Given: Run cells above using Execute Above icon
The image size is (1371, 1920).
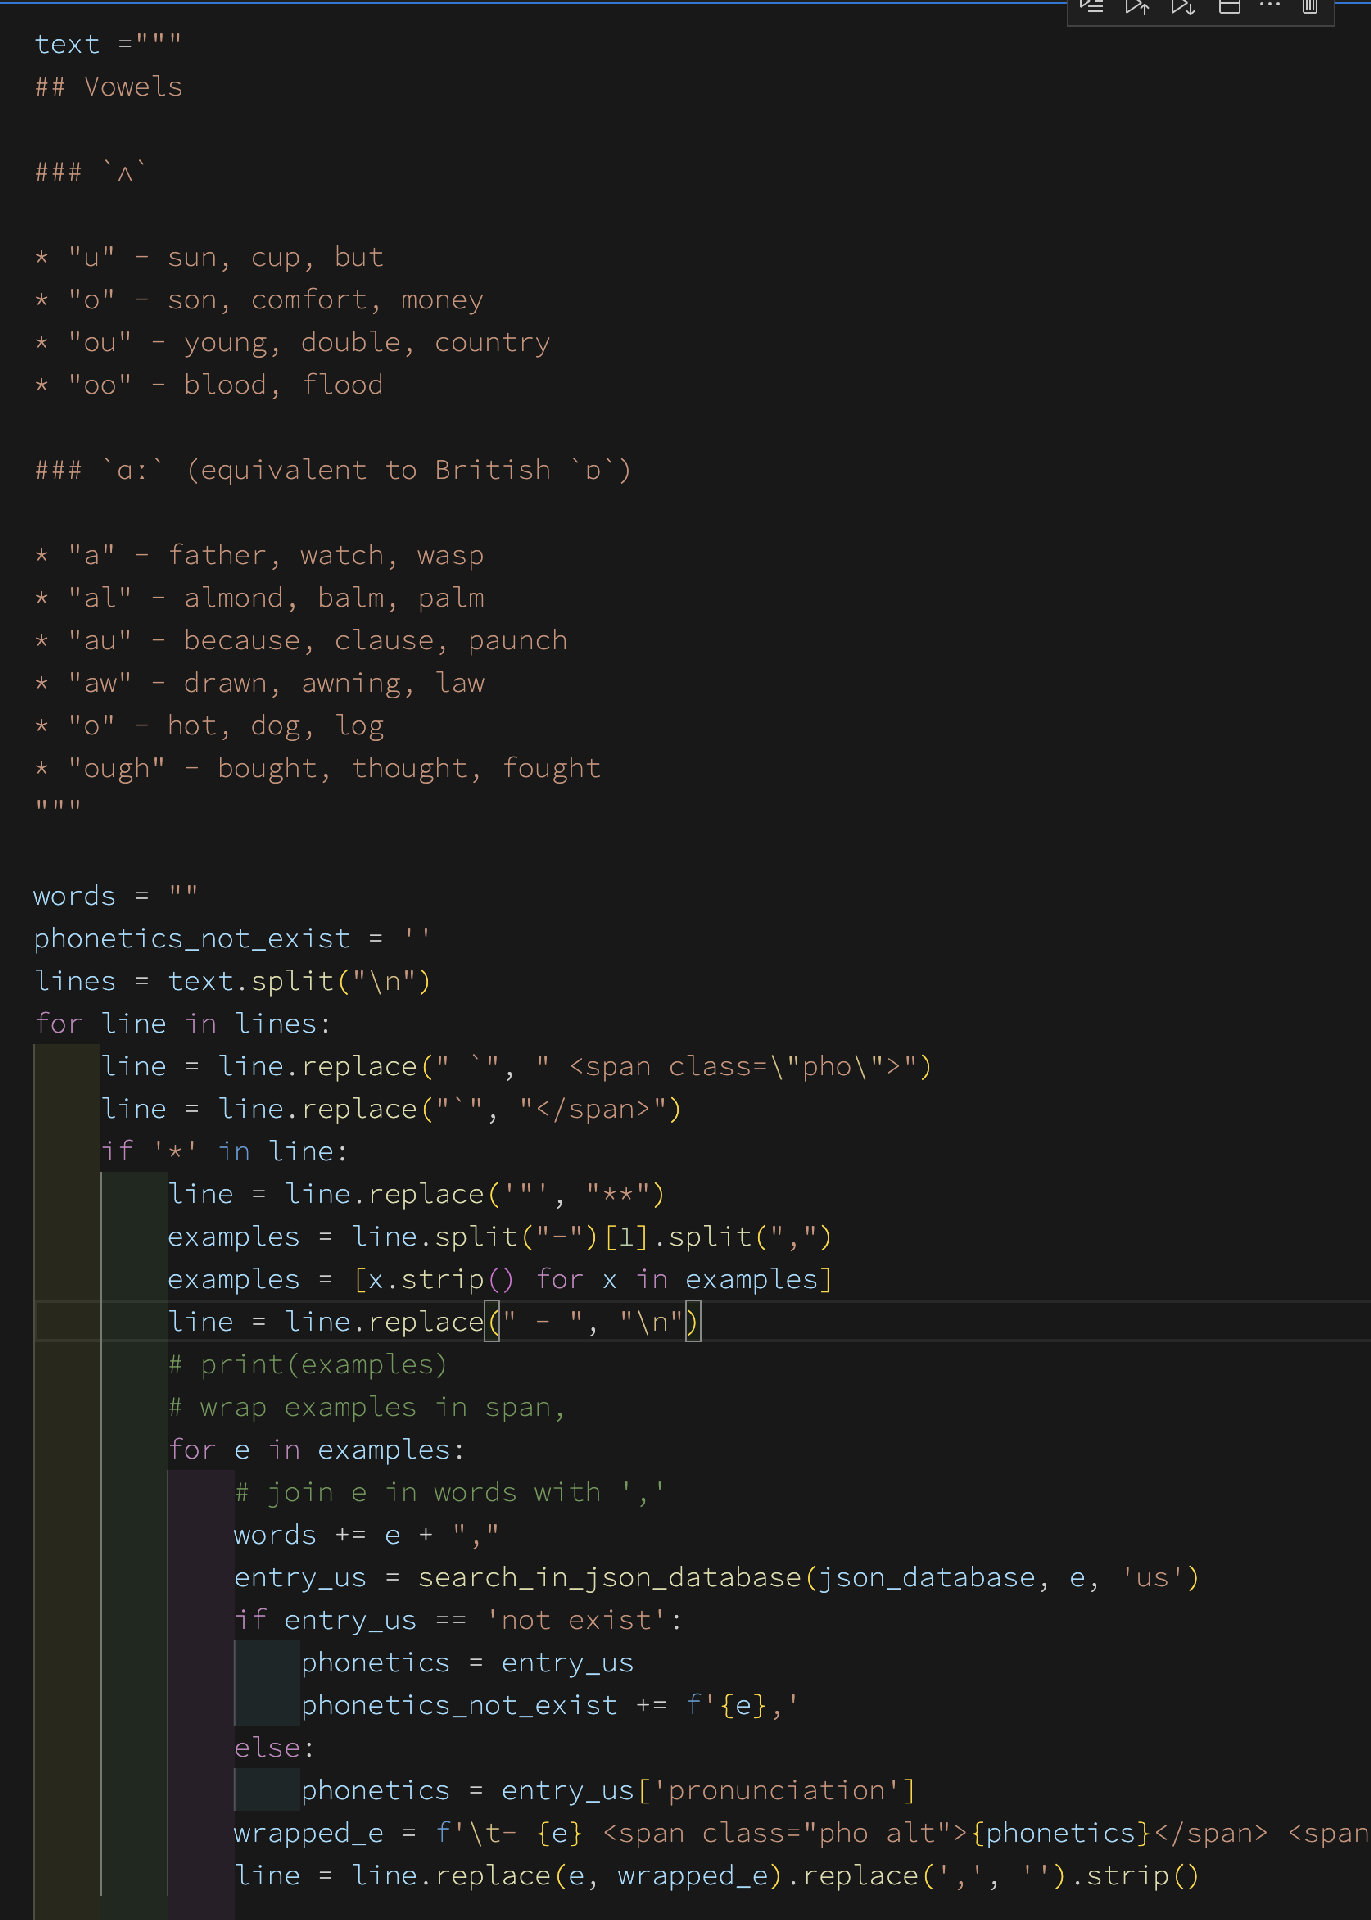Looking at the screenshot, I should pos(1137,7).
